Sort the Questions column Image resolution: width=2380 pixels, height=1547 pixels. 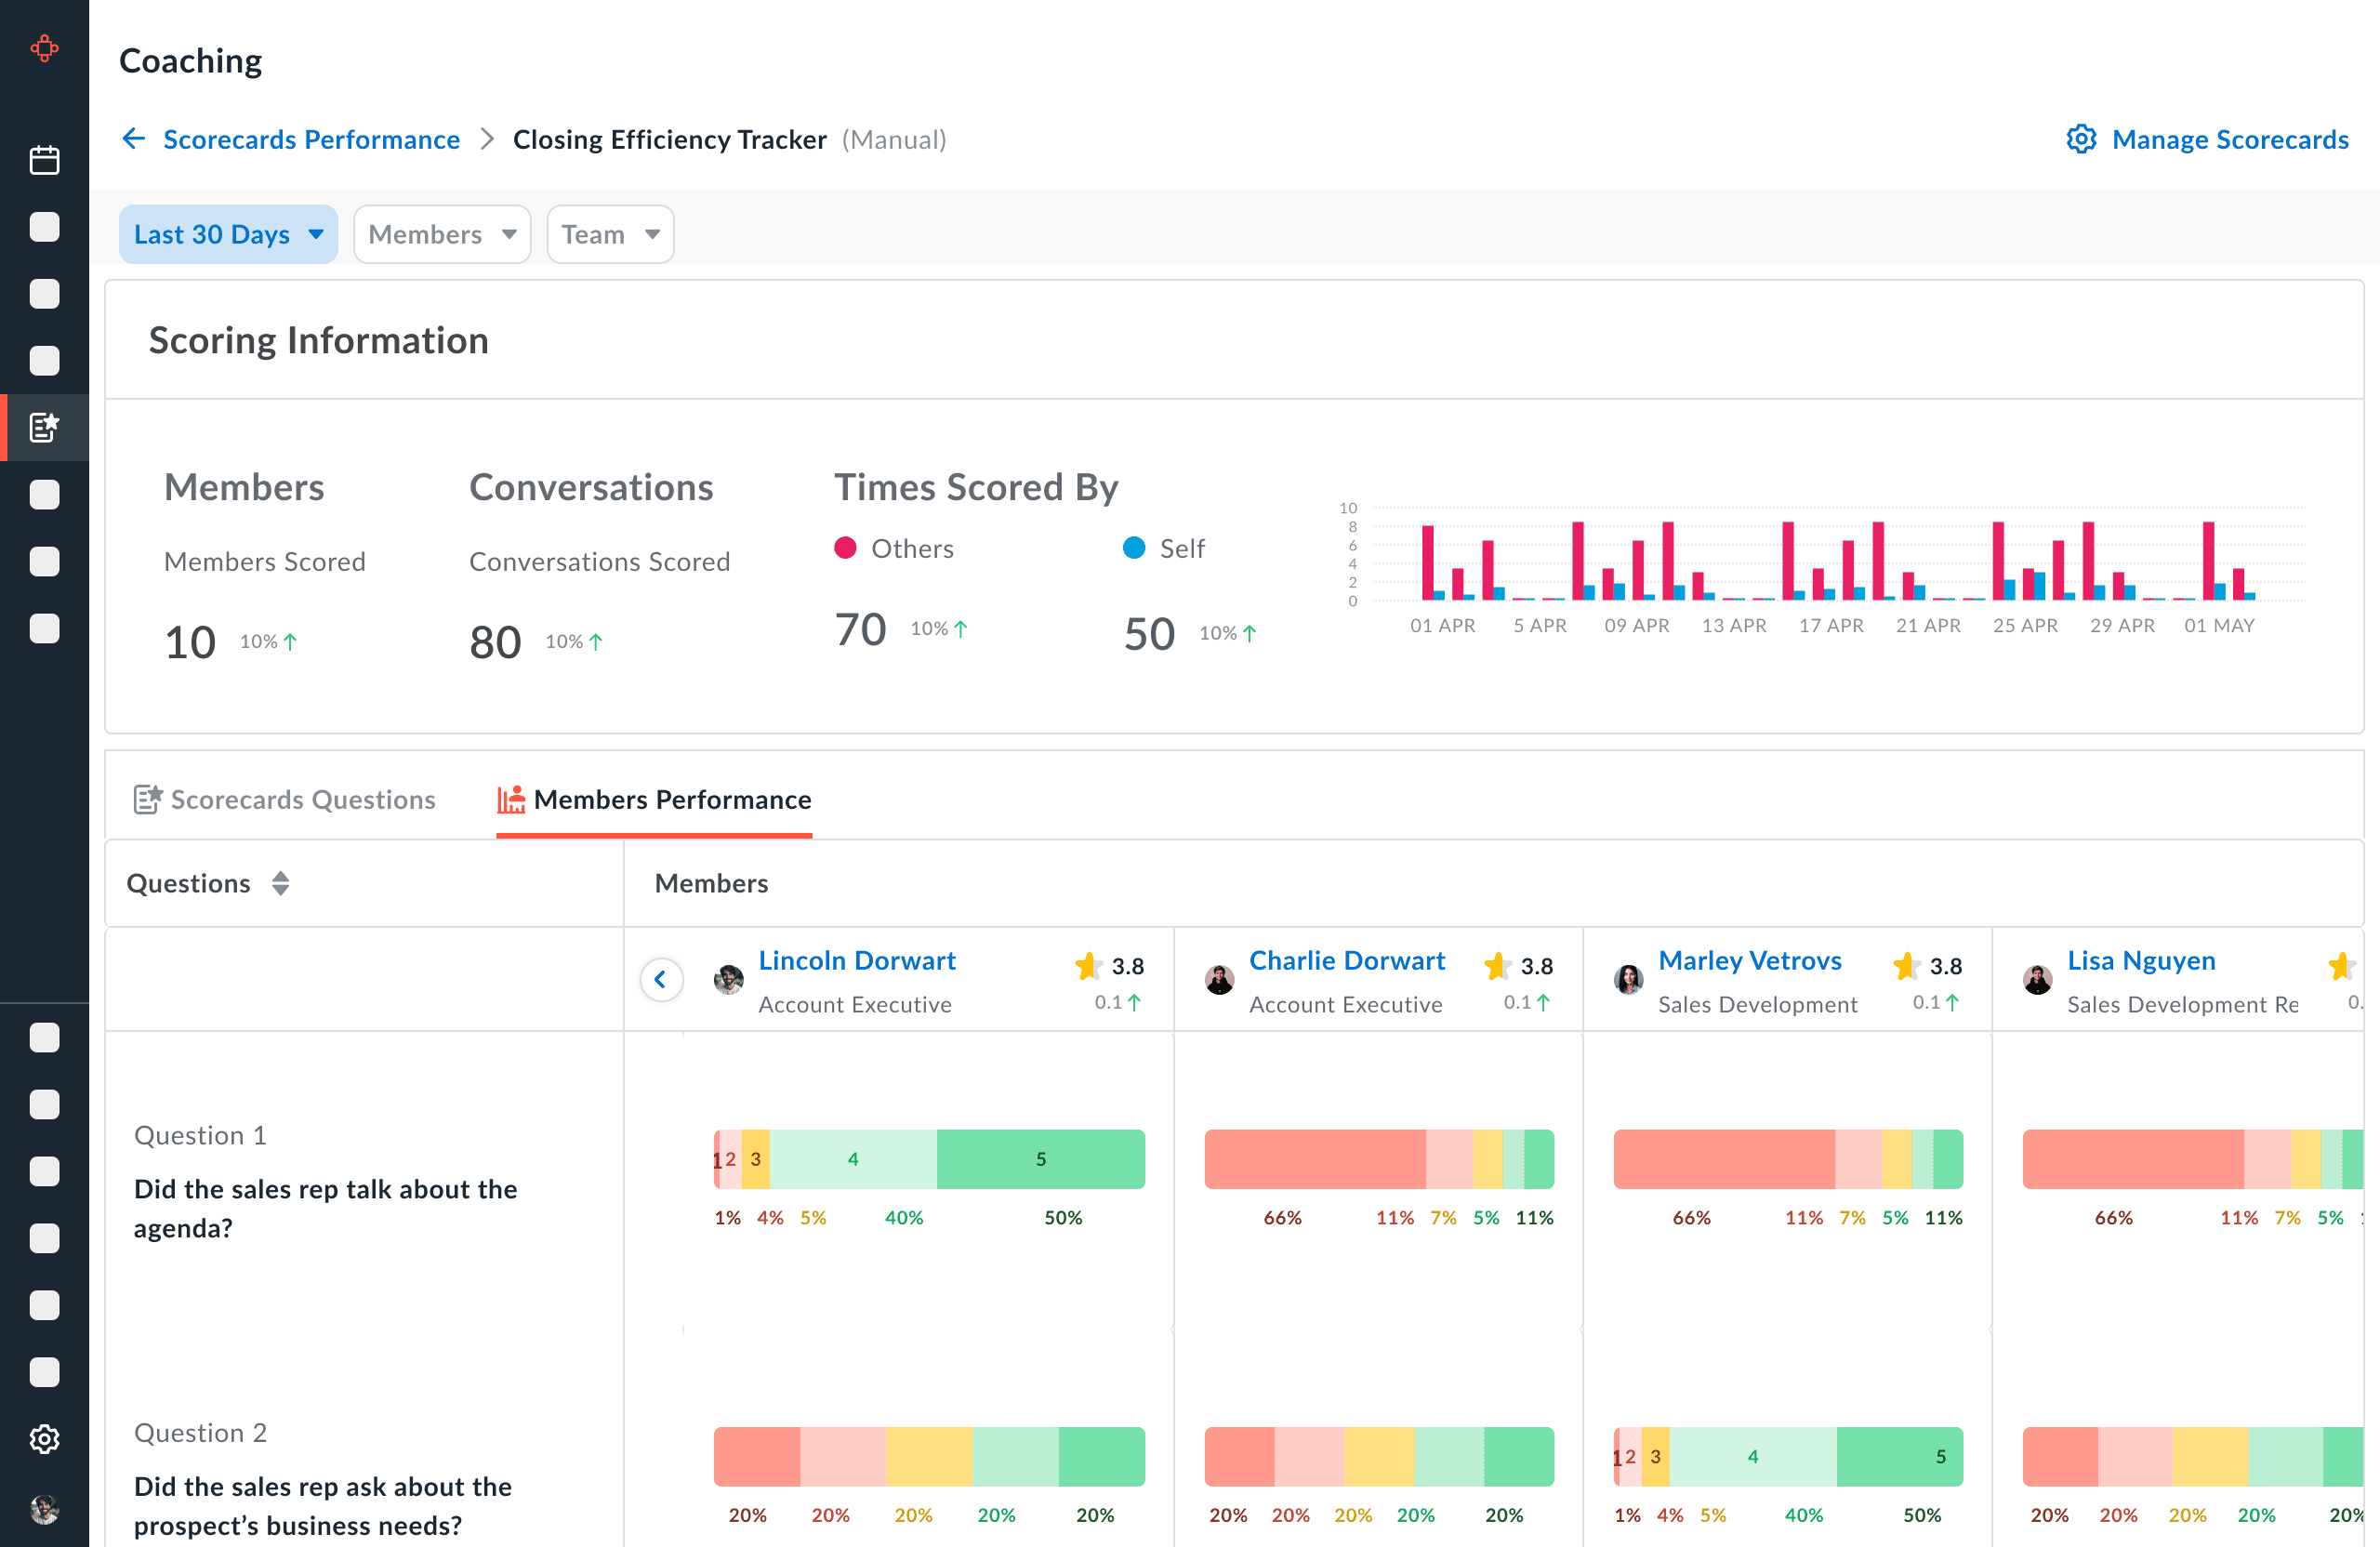click(x=281, y=883)
